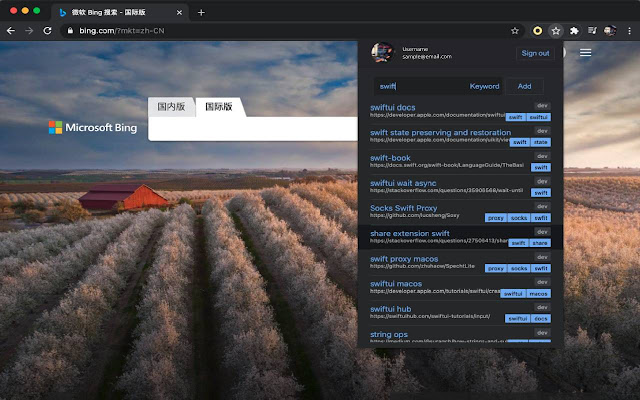
Task: Click the address bar URL
Action: click(x=122, y=31)
